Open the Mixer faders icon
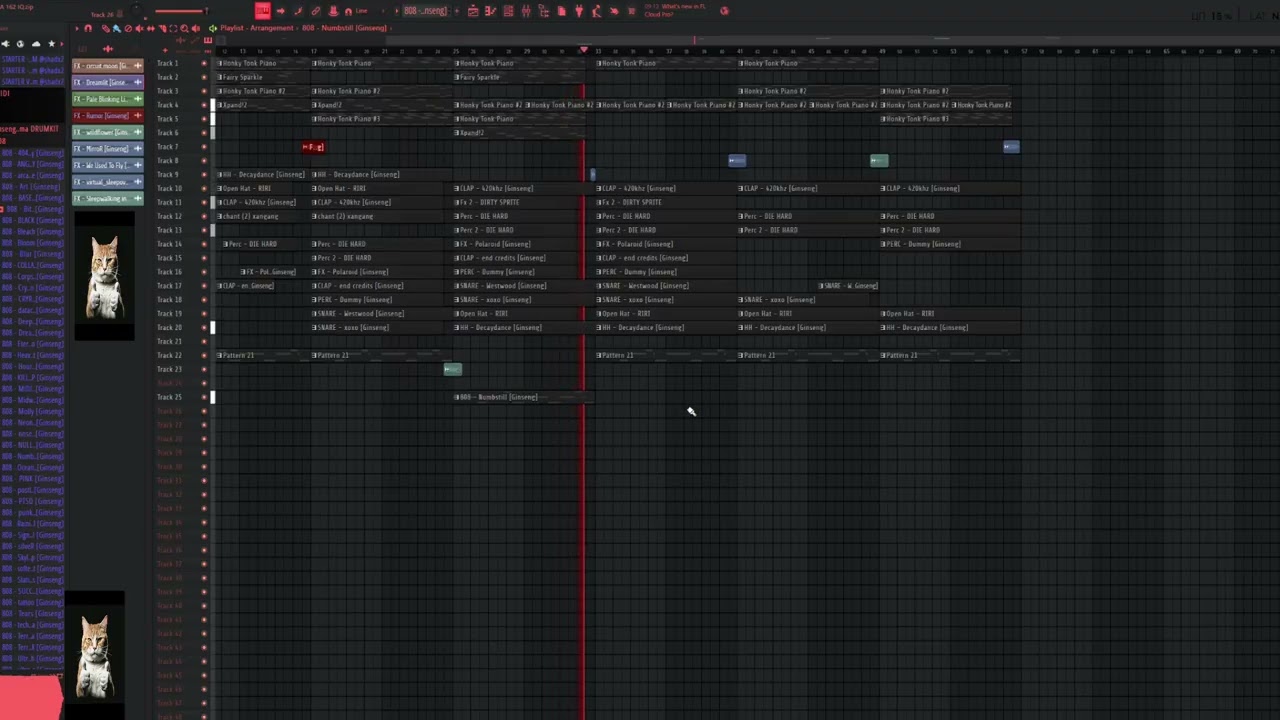The width and height of the screenshot is (1280, 720). pos(526,11)
